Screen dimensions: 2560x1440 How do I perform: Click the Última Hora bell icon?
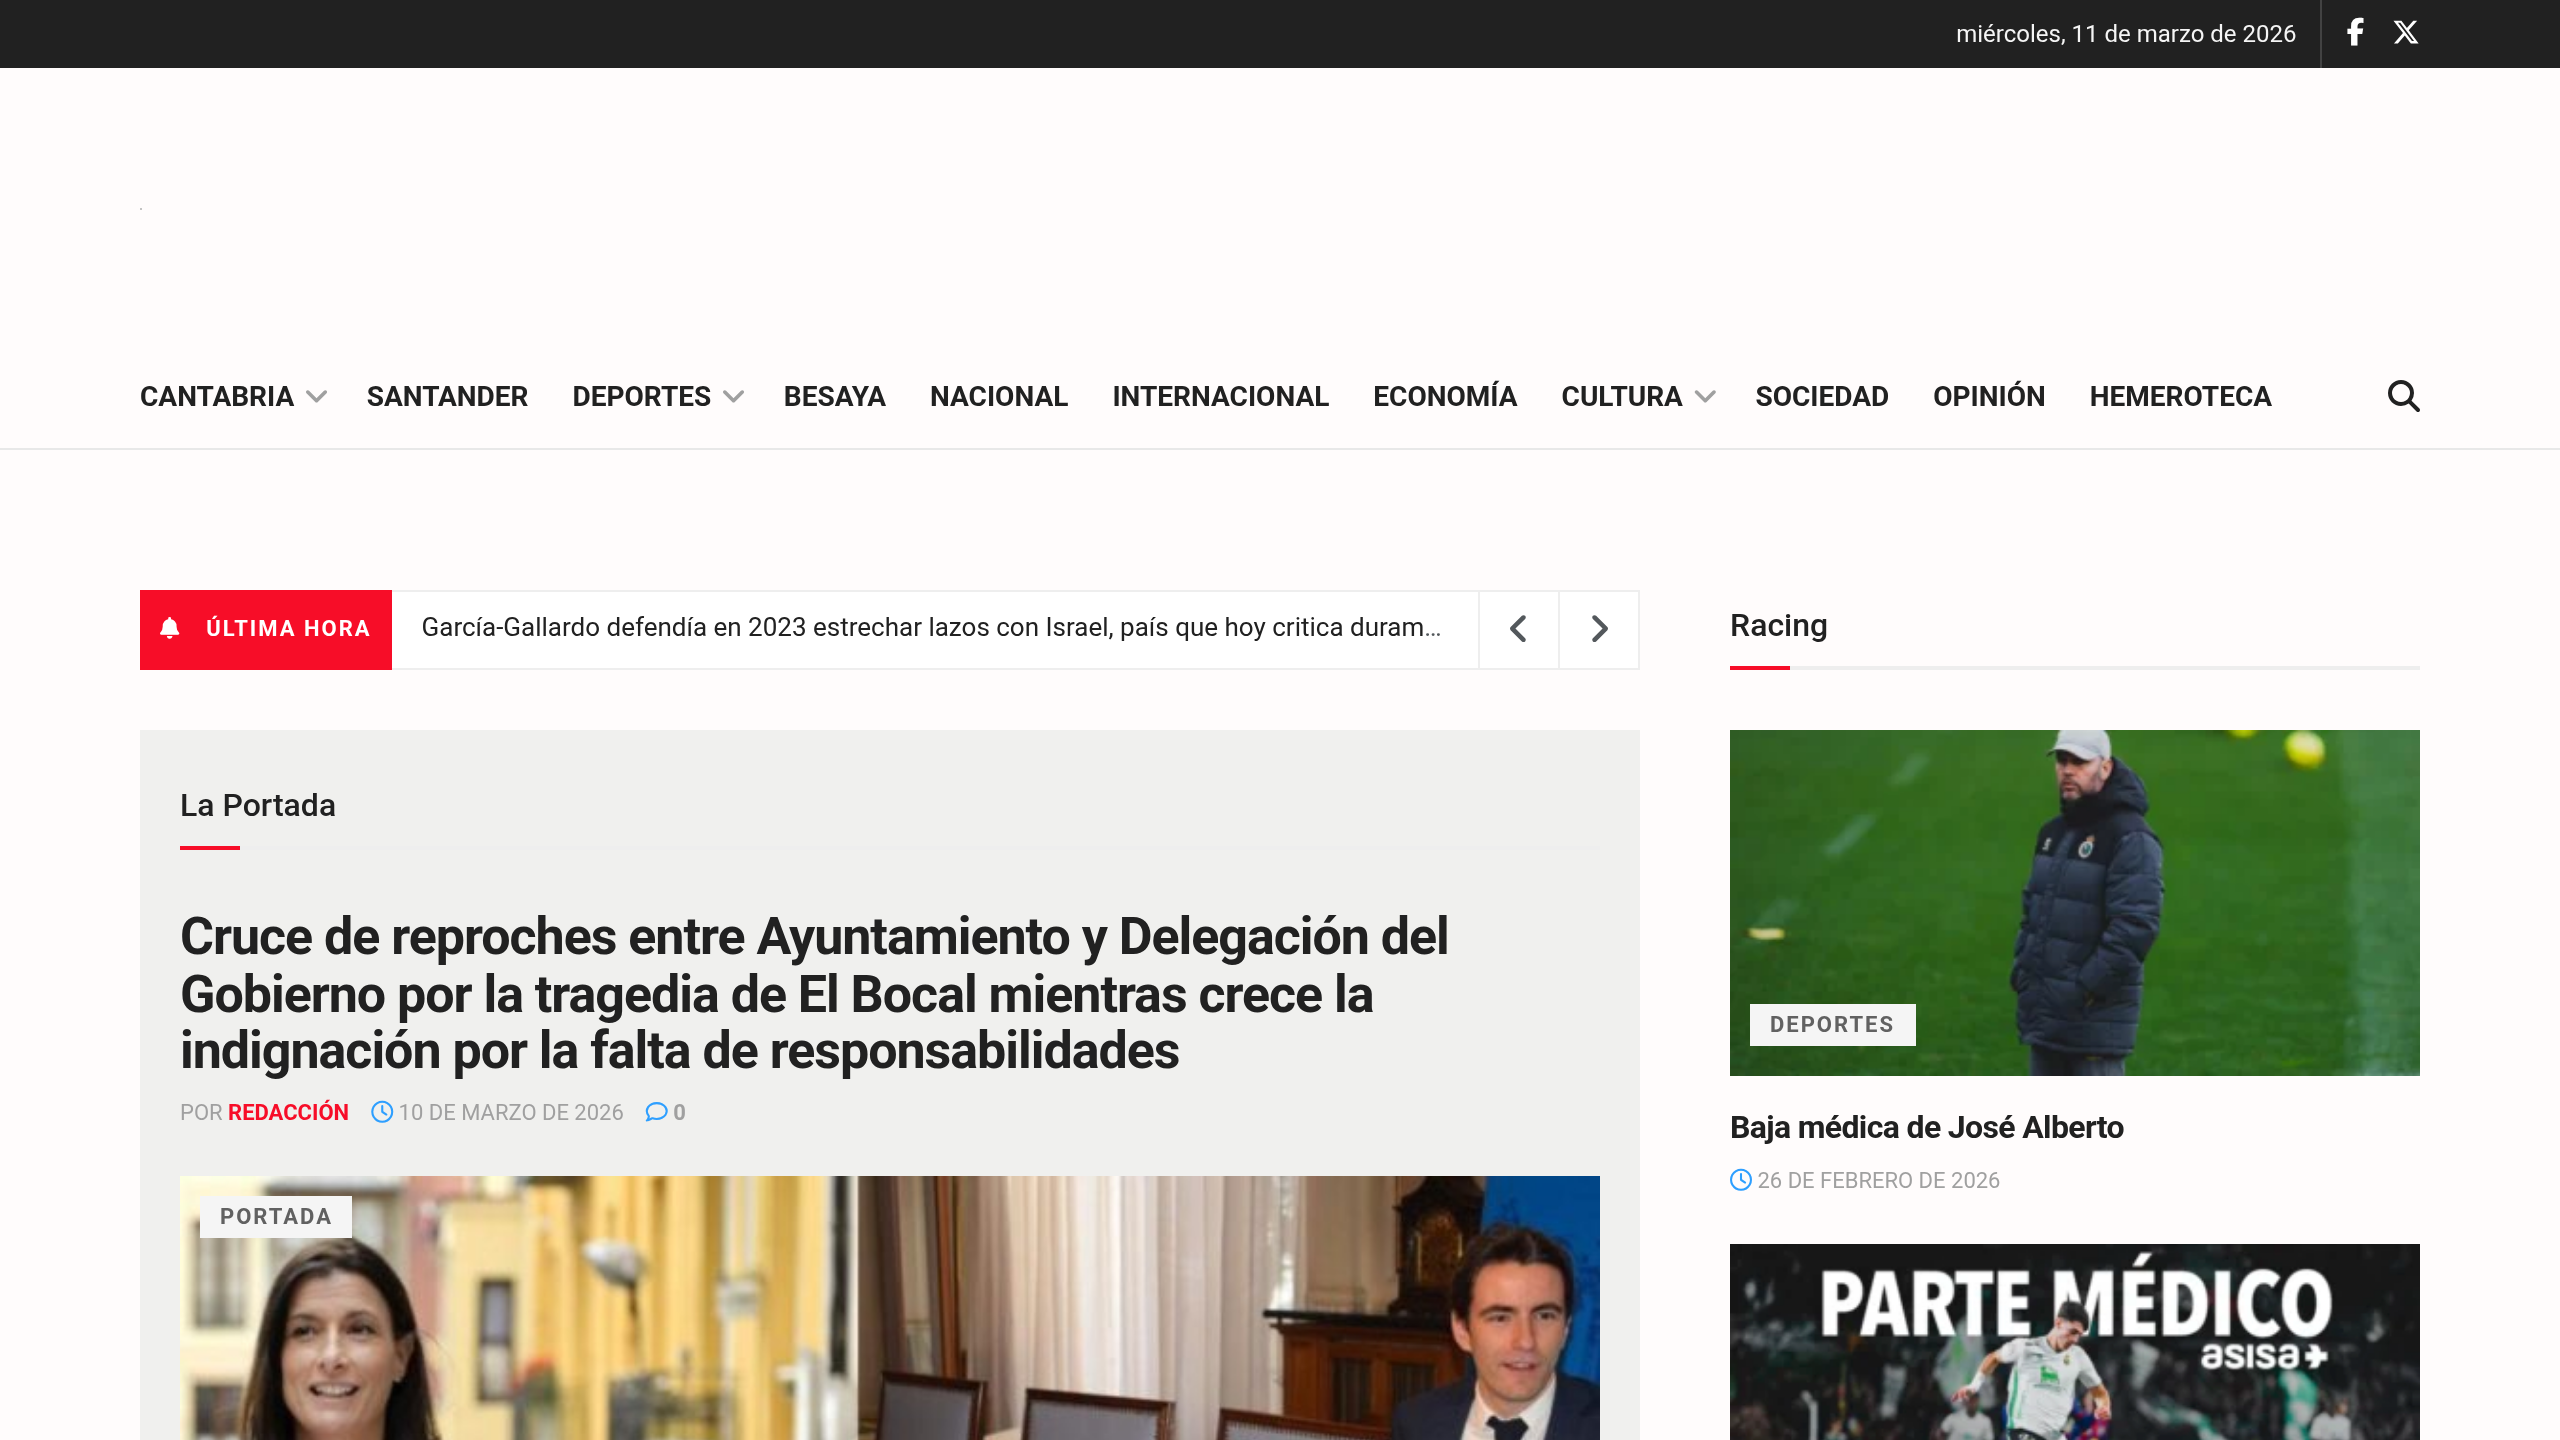(169, 628)
